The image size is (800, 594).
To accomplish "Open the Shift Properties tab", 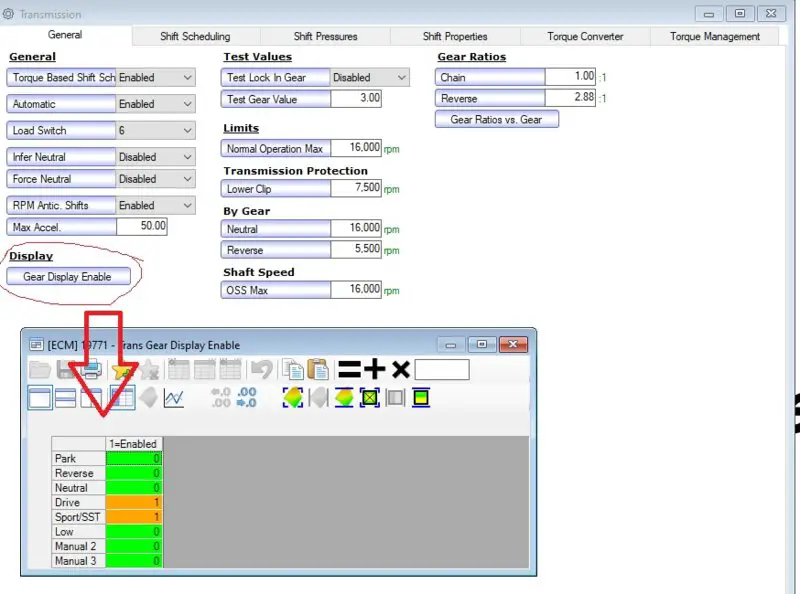I will point(455,36).
